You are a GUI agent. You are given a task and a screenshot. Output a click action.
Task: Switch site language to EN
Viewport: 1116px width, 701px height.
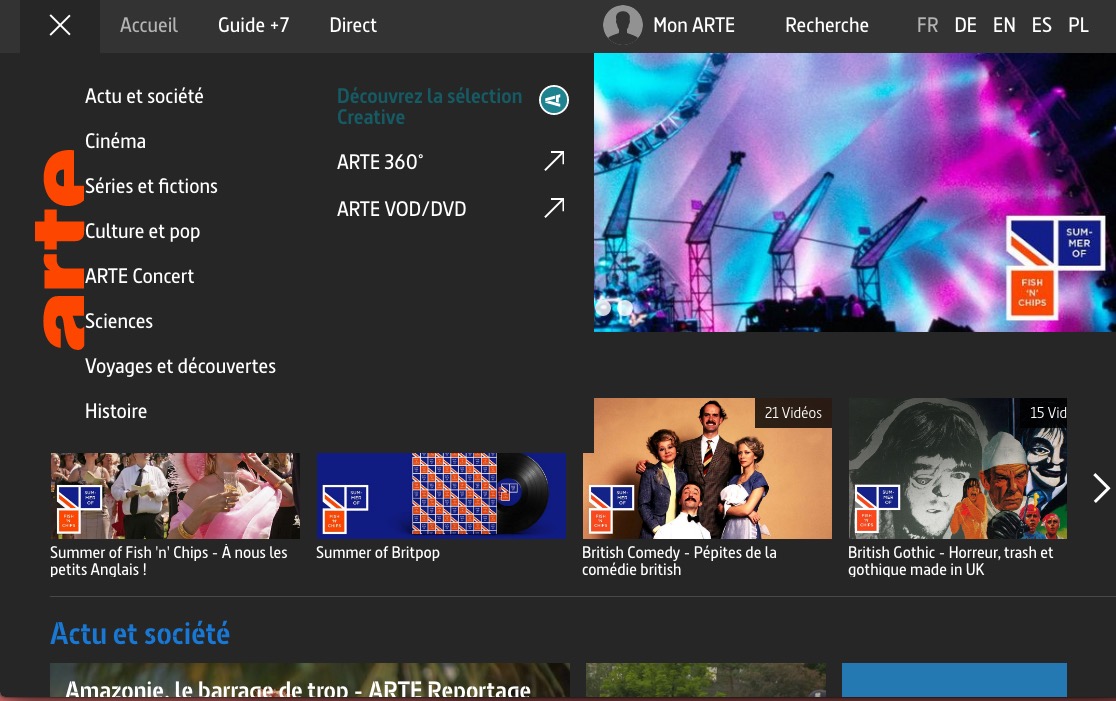(x=1004, y=26)
